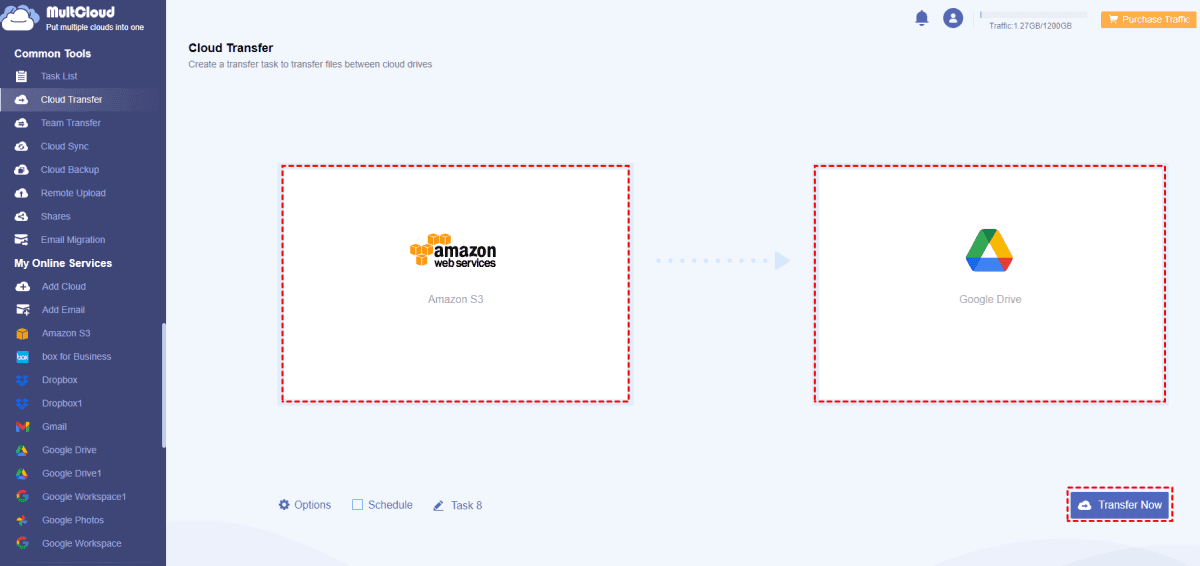Screen dimensions: 1200x566
Task: Click the Google Drive triangle logo
Action: pos(990,250)
